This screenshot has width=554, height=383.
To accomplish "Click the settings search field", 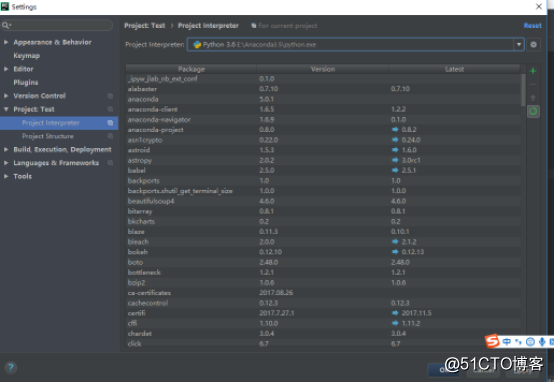I will coord(57,25).
